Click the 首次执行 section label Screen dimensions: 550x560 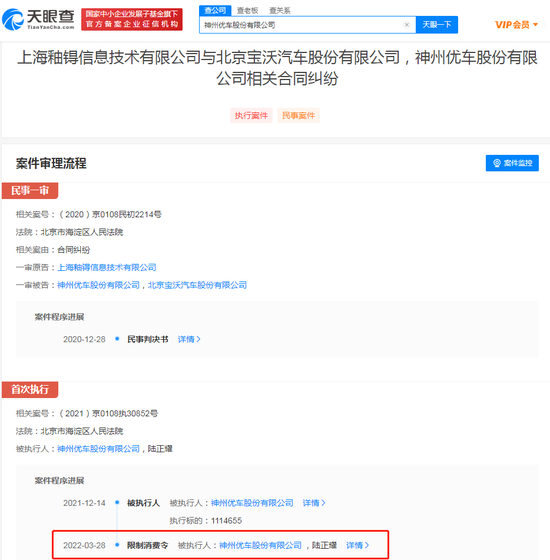[30, 389]
